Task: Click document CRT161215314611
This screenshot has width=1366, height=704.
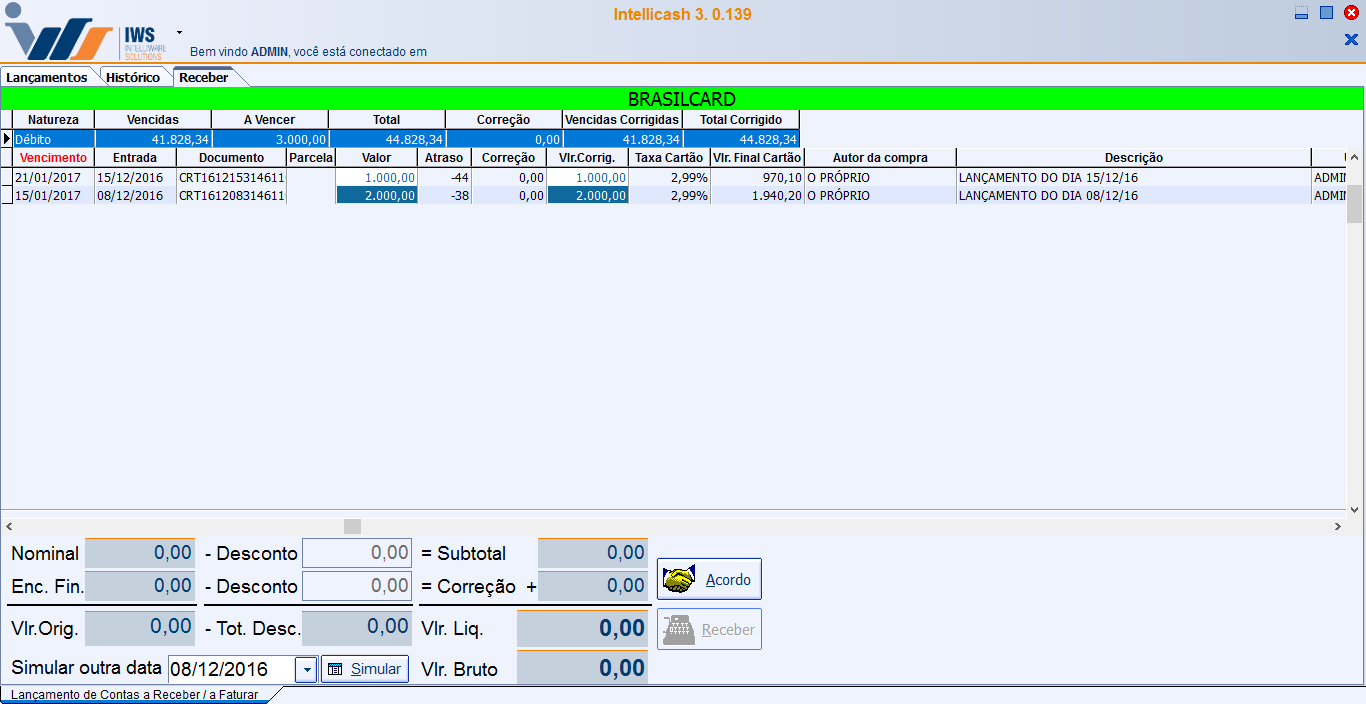Action: [231, 177]
